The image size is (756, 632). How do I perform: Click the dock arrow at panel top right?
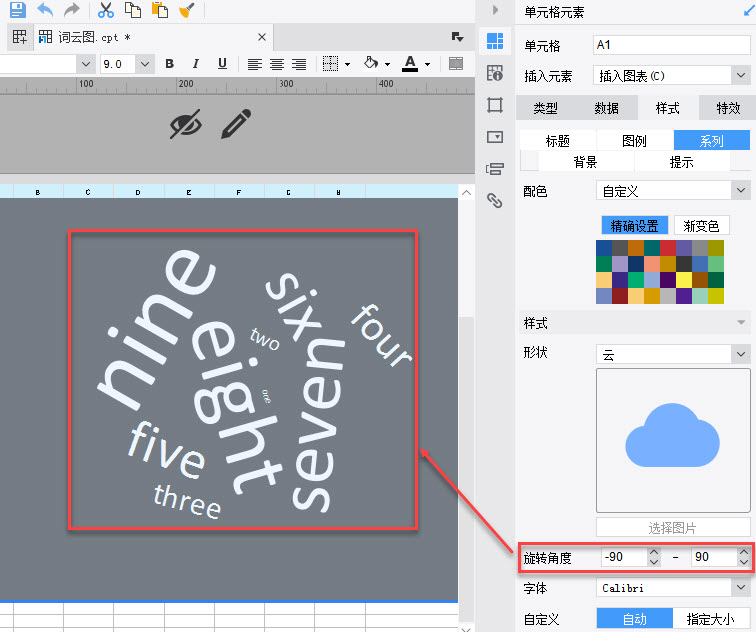tap(749, 11)
